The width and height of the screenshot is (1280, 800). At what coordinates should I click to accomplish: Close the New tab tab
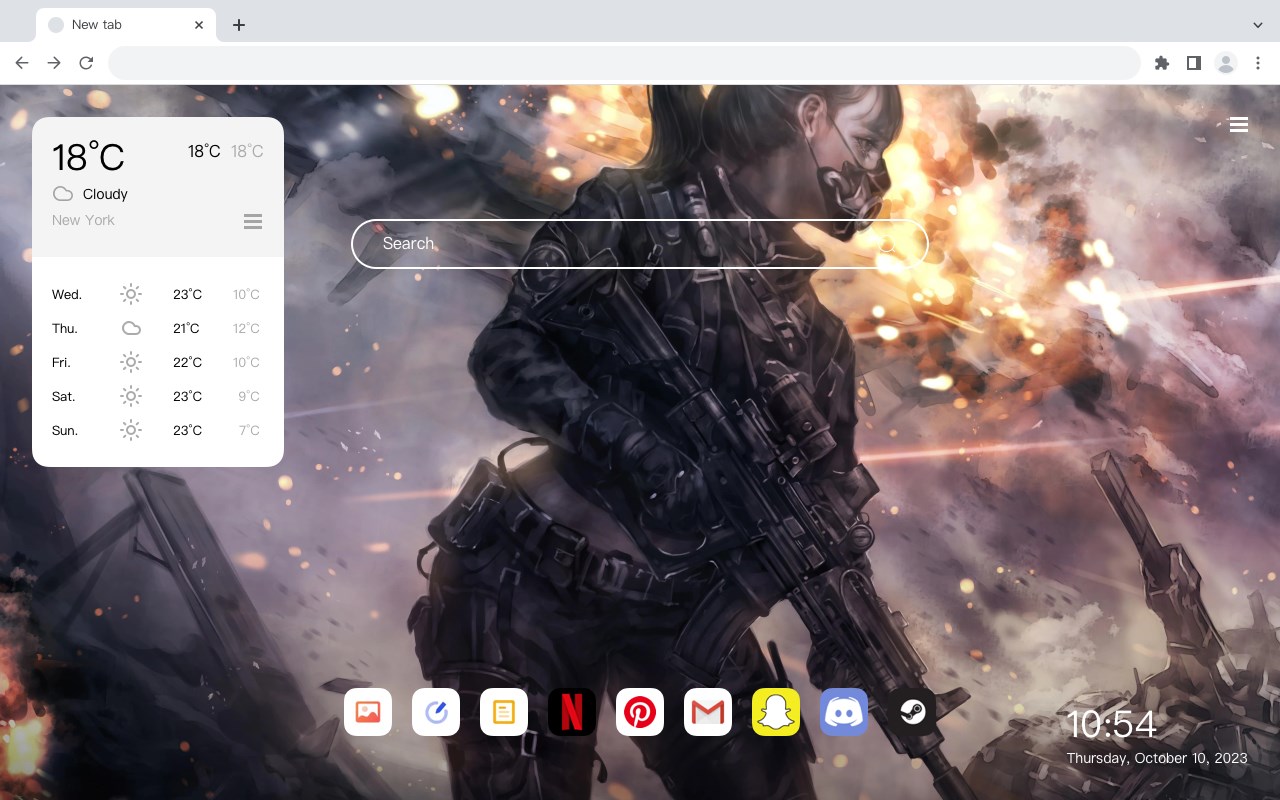click(199, 25)
